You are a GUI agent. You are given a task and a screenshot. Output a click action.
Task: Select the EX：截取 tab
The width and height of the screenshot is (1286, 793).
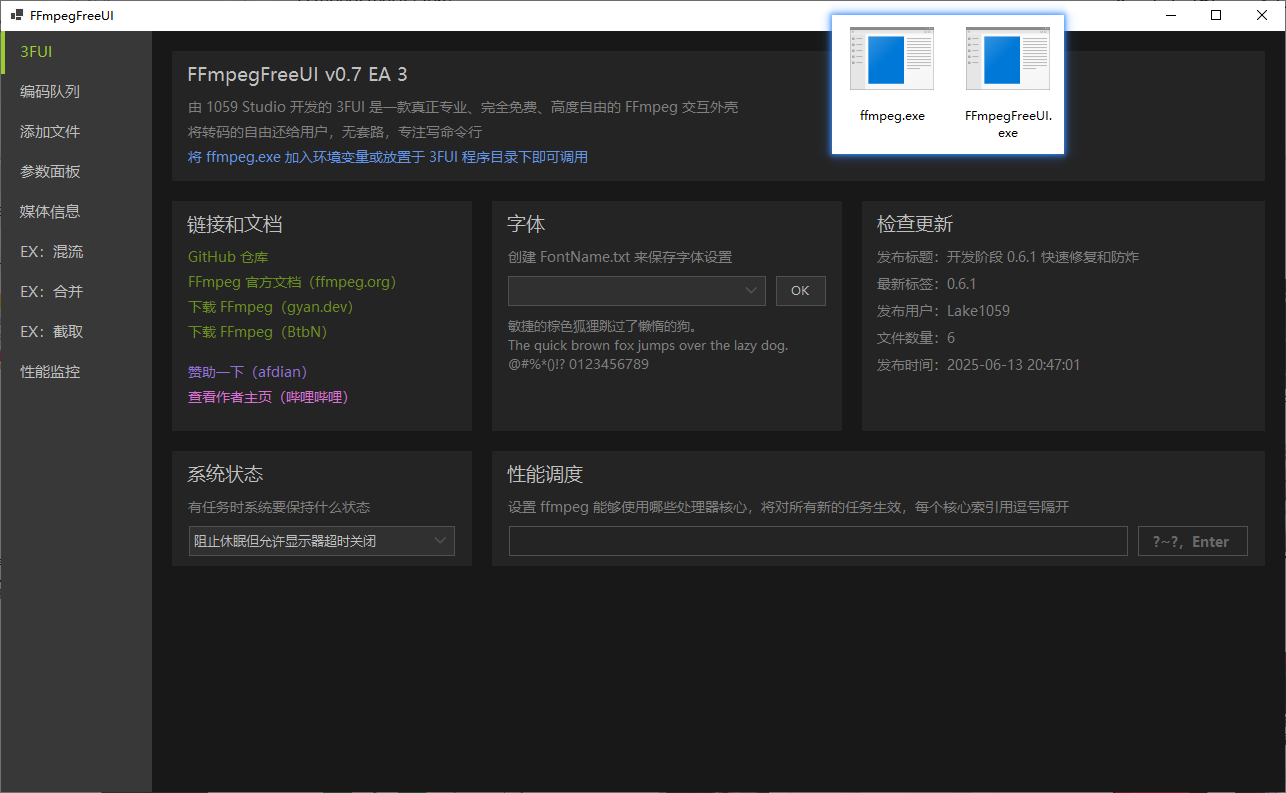(x=76, y=332)
